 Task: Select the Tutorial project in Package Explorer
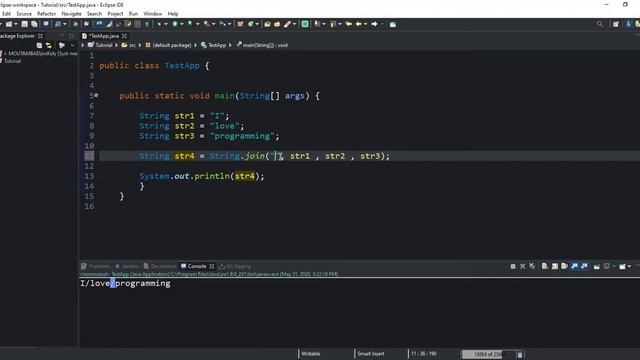coord(12,61)
